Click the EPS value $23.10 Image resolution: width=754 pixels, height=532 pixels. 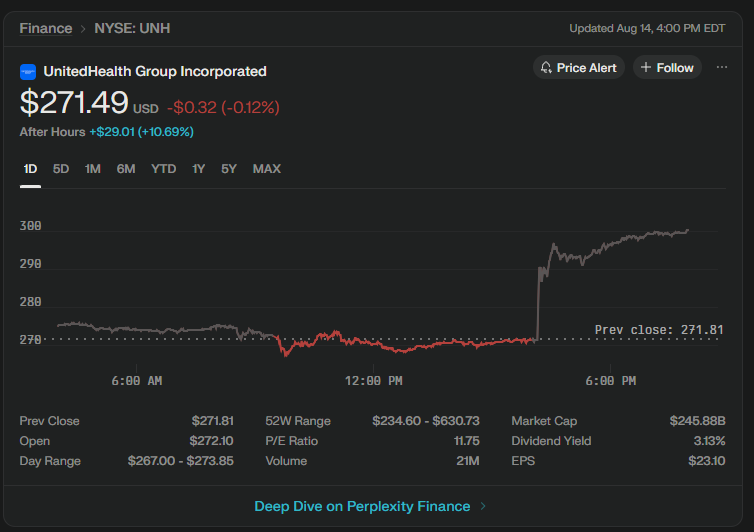pos(706,461)
